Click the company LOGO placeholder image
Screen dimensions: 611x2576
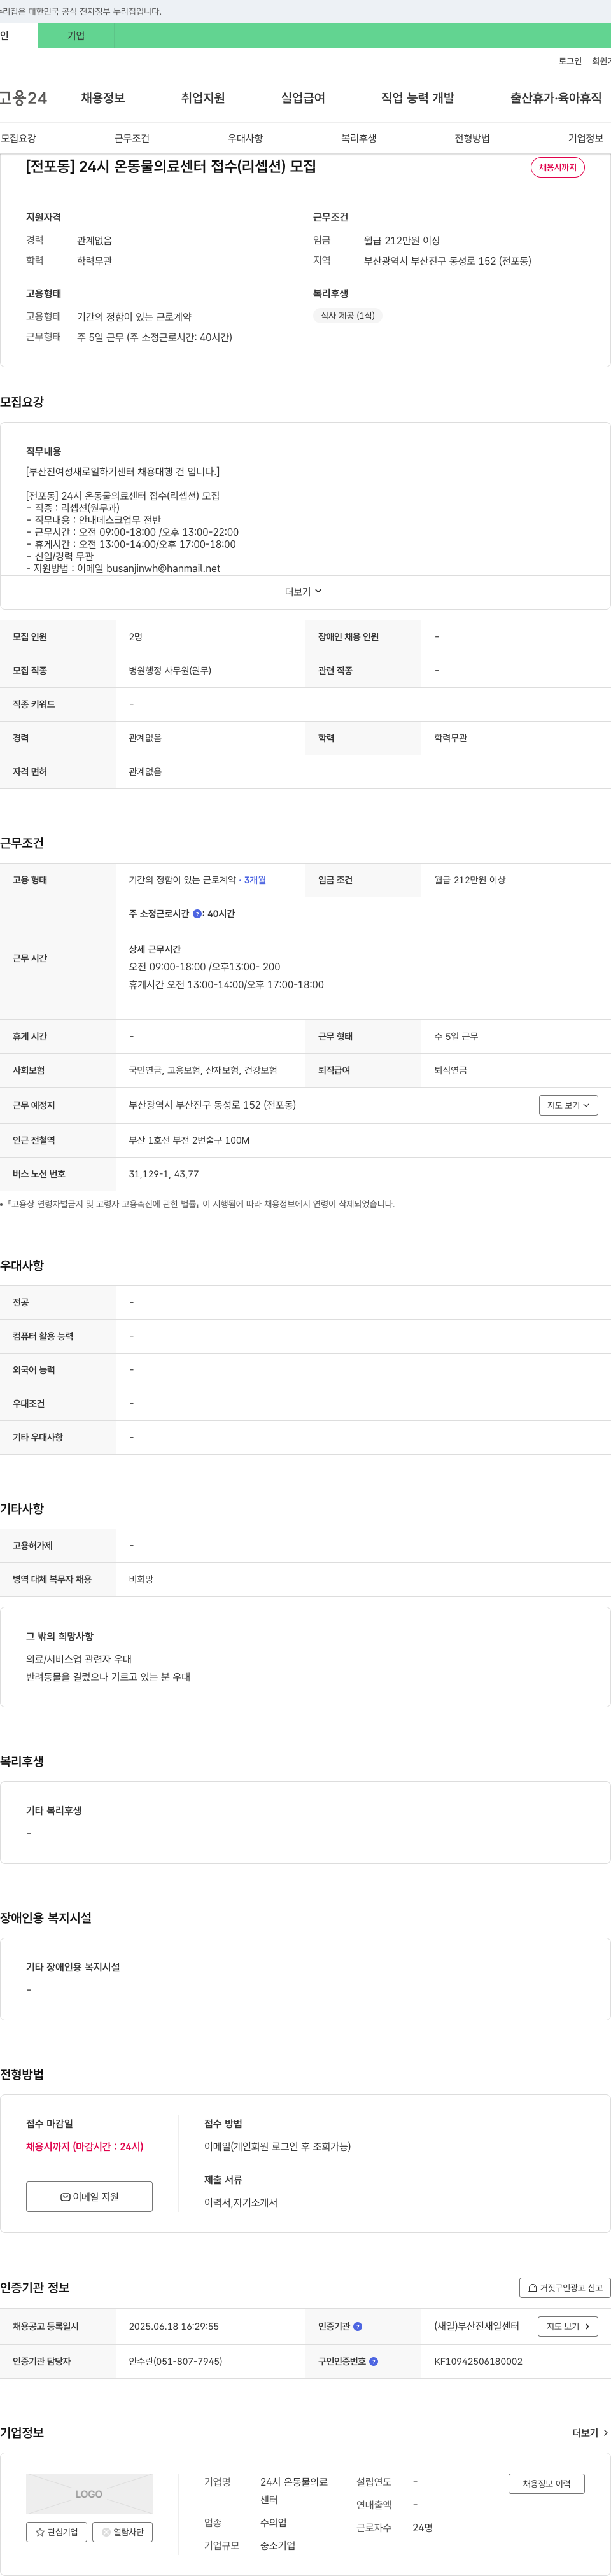(89, 2493)
